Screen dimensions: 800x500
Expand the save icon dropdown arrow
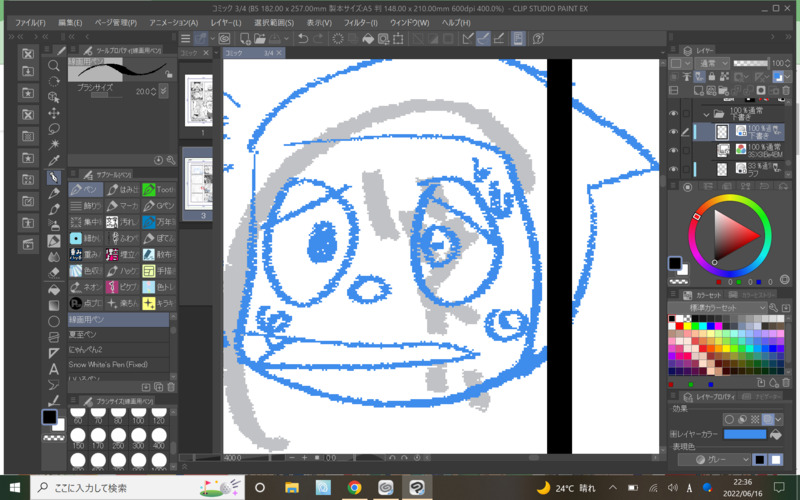pyautogui.click(x=286, y=38)
